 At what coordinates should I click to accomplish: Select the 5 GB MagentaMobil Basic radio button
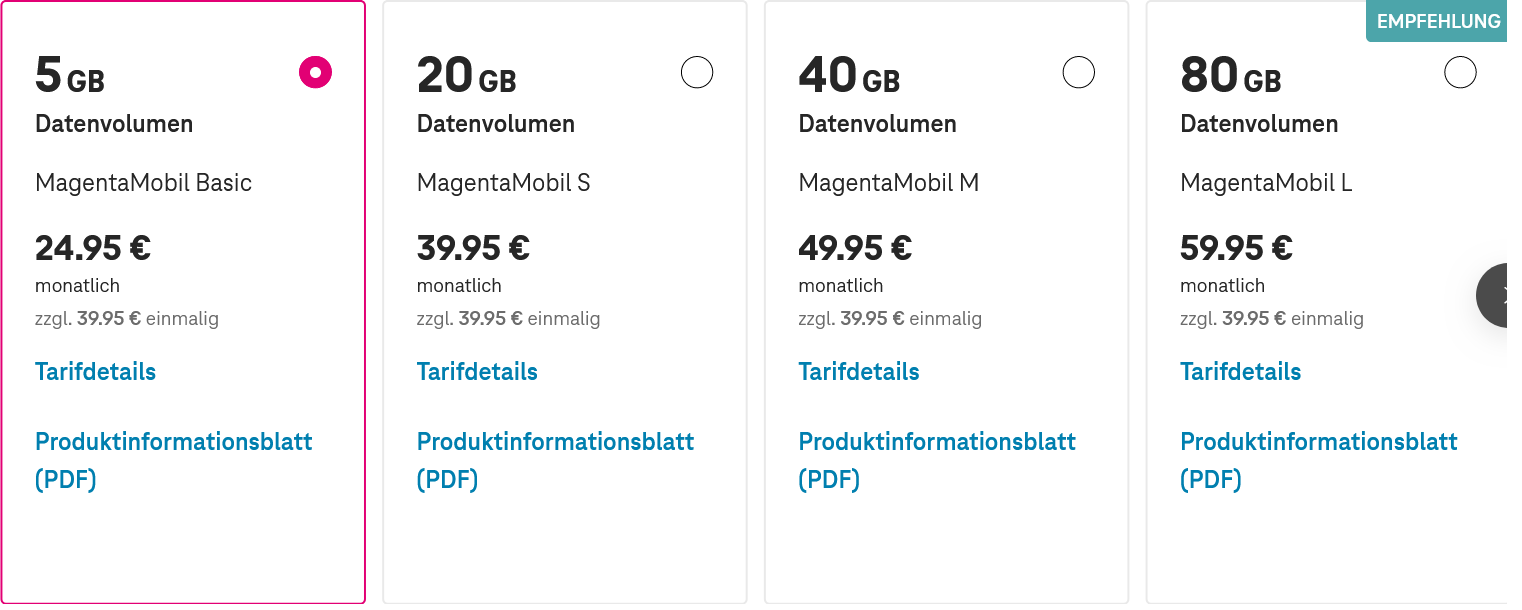click(315, 72)
